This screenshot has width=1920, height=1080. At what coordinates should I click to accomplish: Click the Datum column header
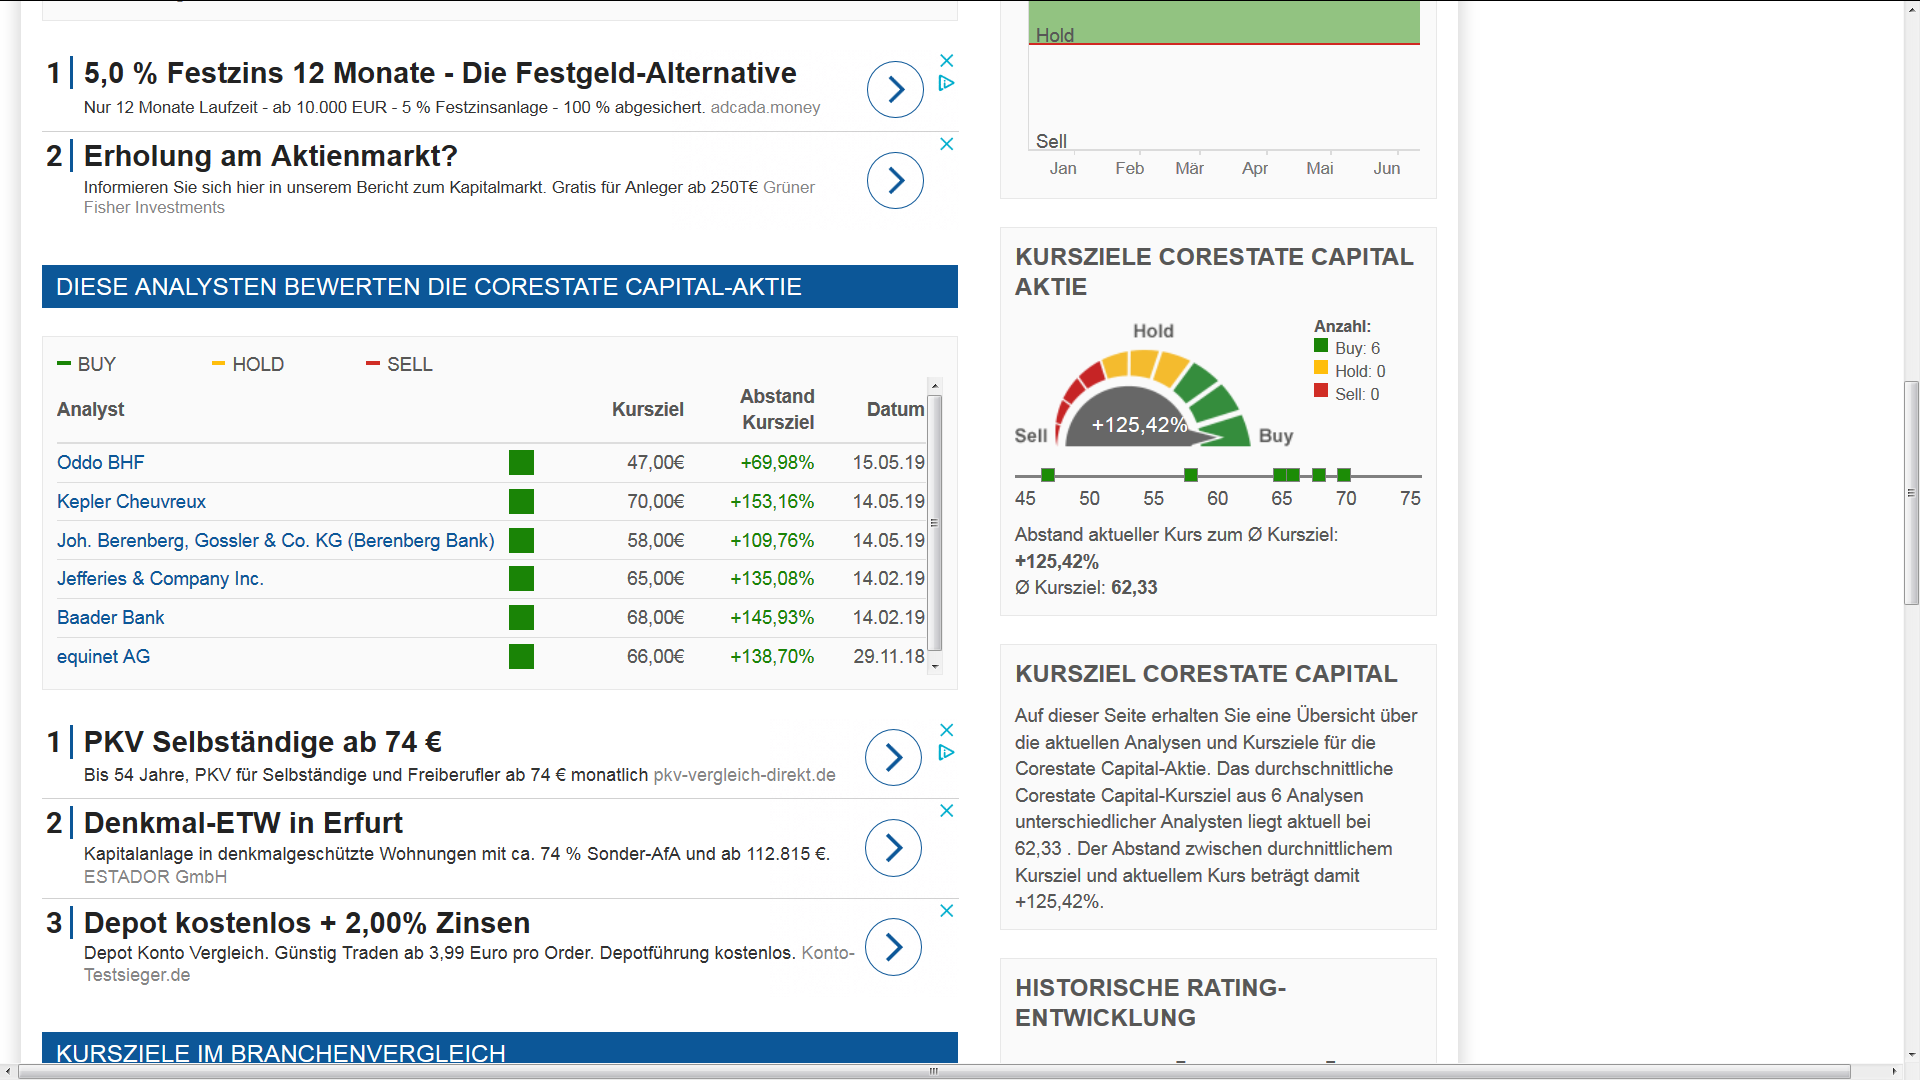tap(895, 410)
